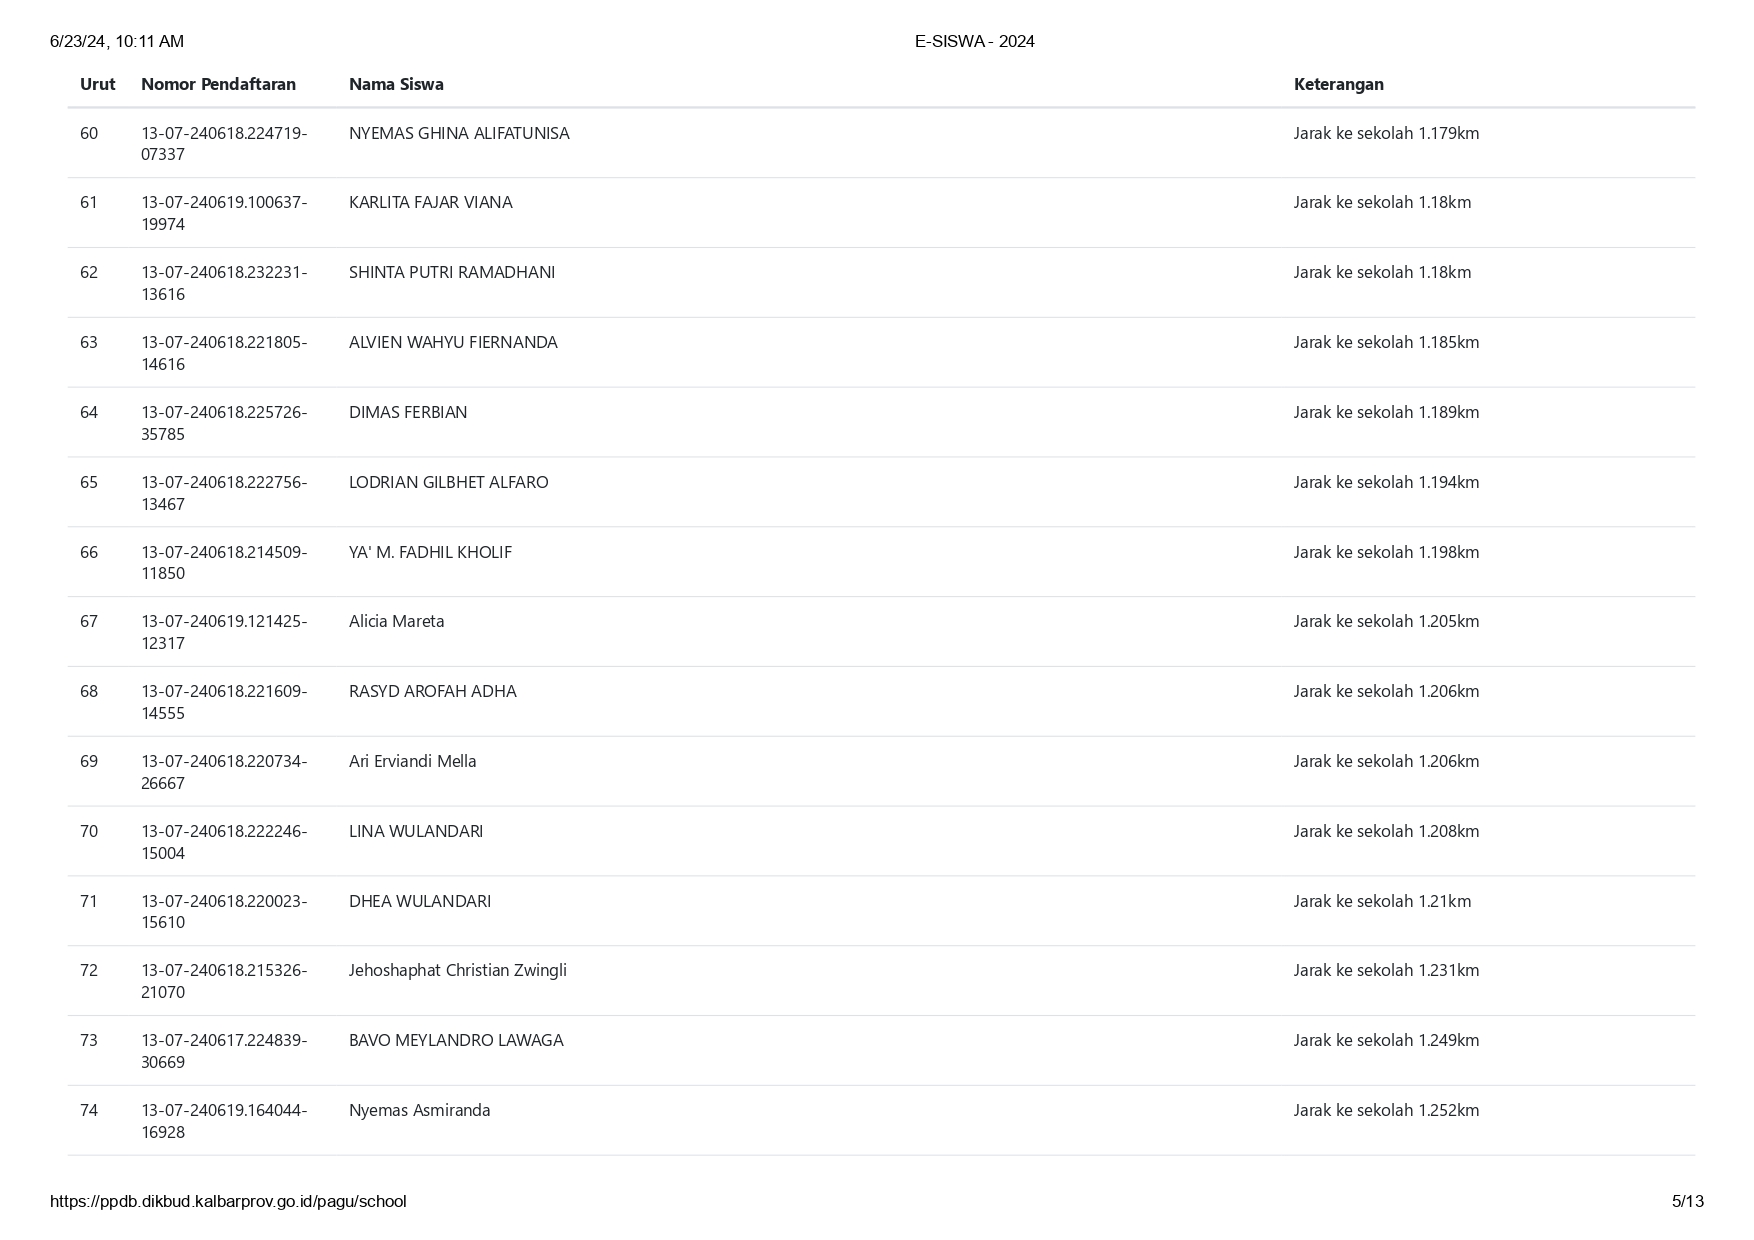The width and height of the screenshot is (1754, 1240).
Task: Select the name NYEMAS GHINA ALIFATUNISA
Action: [x=459, y=133]
